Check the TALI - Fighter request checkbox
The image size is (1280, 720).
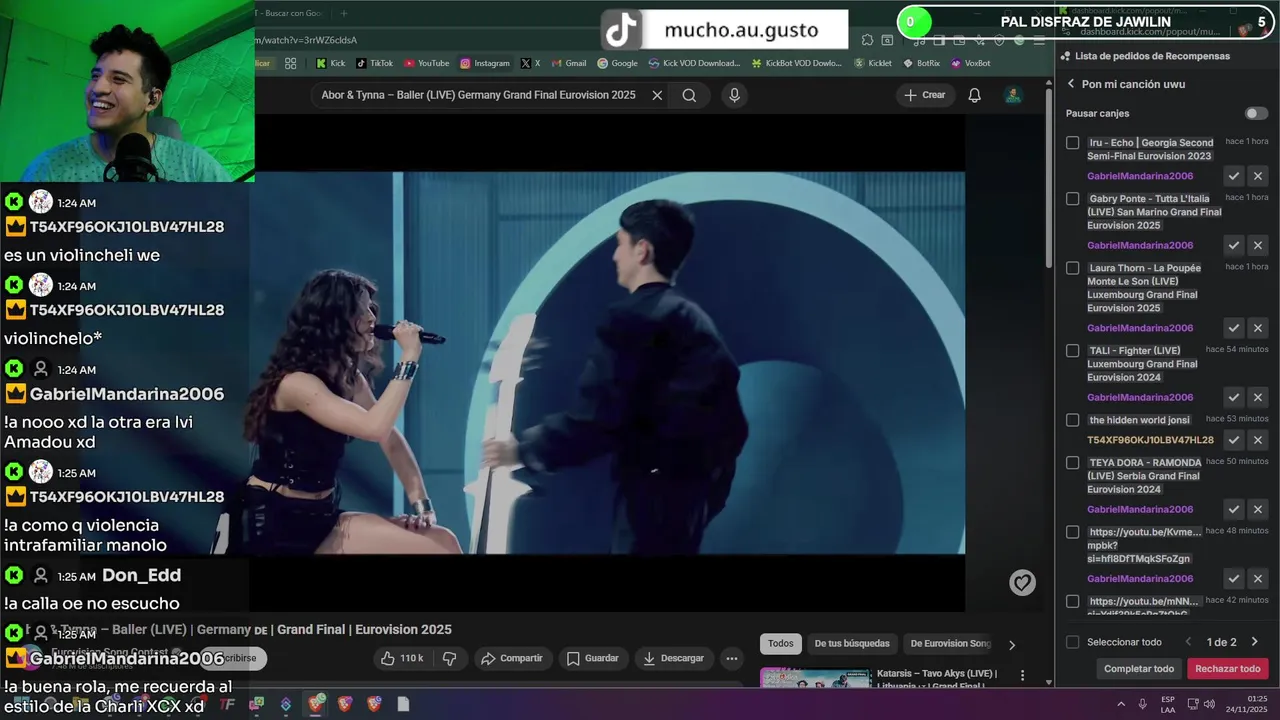click(1072, 351)
